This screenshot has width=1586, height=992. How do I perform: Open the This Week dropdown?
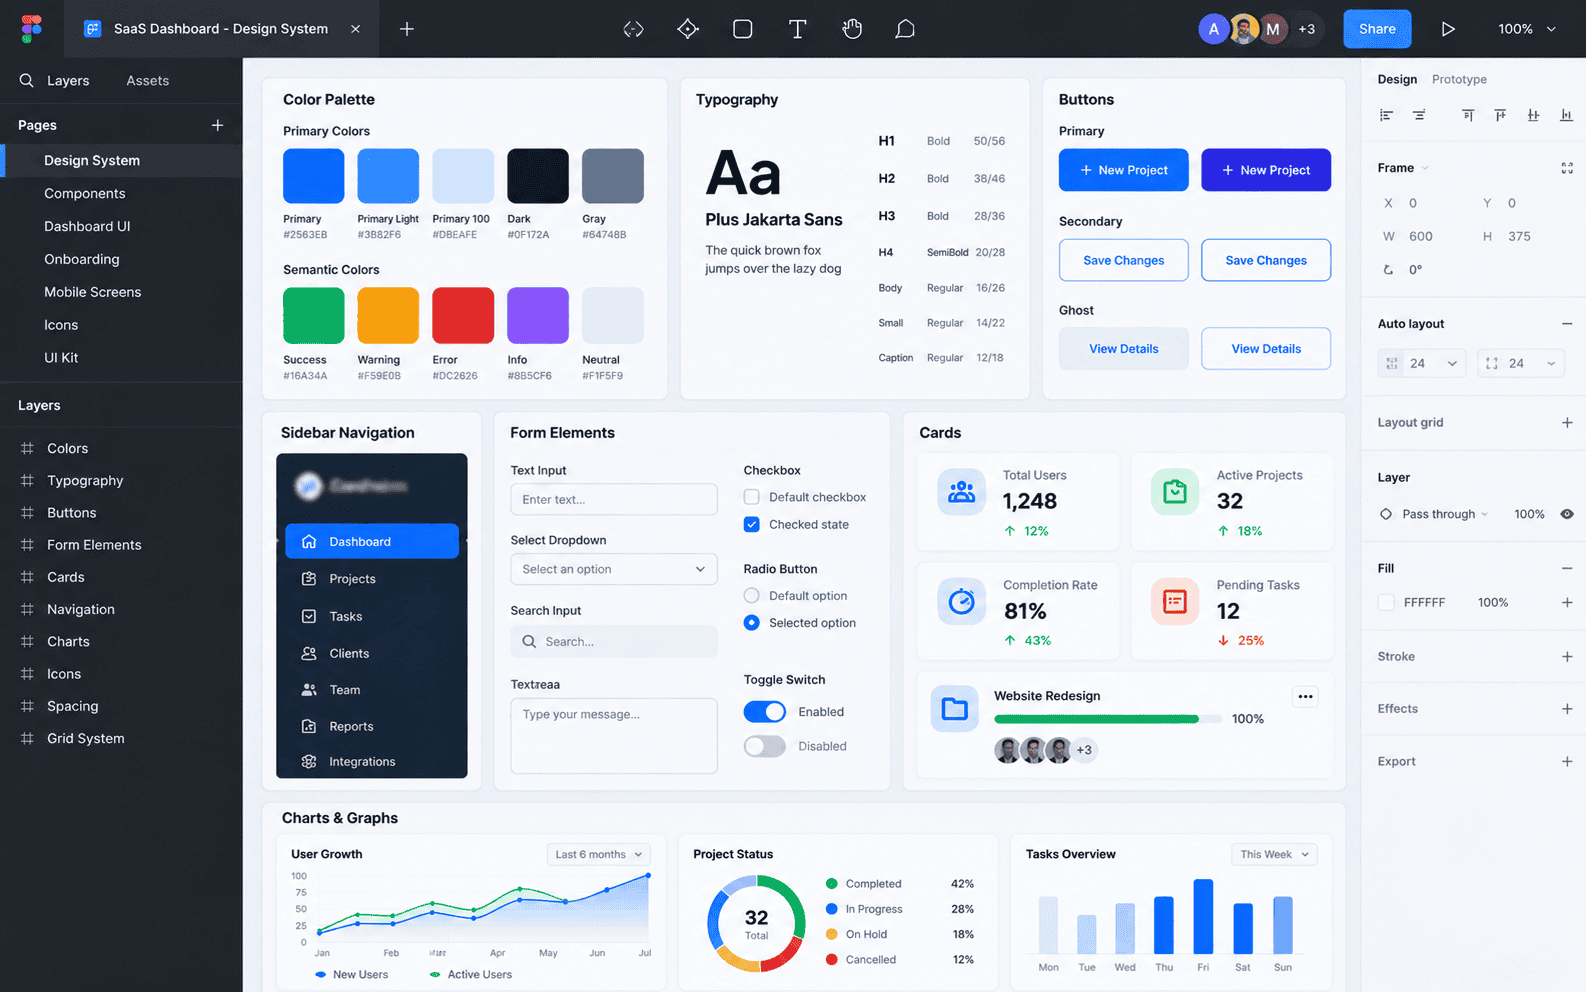(x=1274, y=855)
